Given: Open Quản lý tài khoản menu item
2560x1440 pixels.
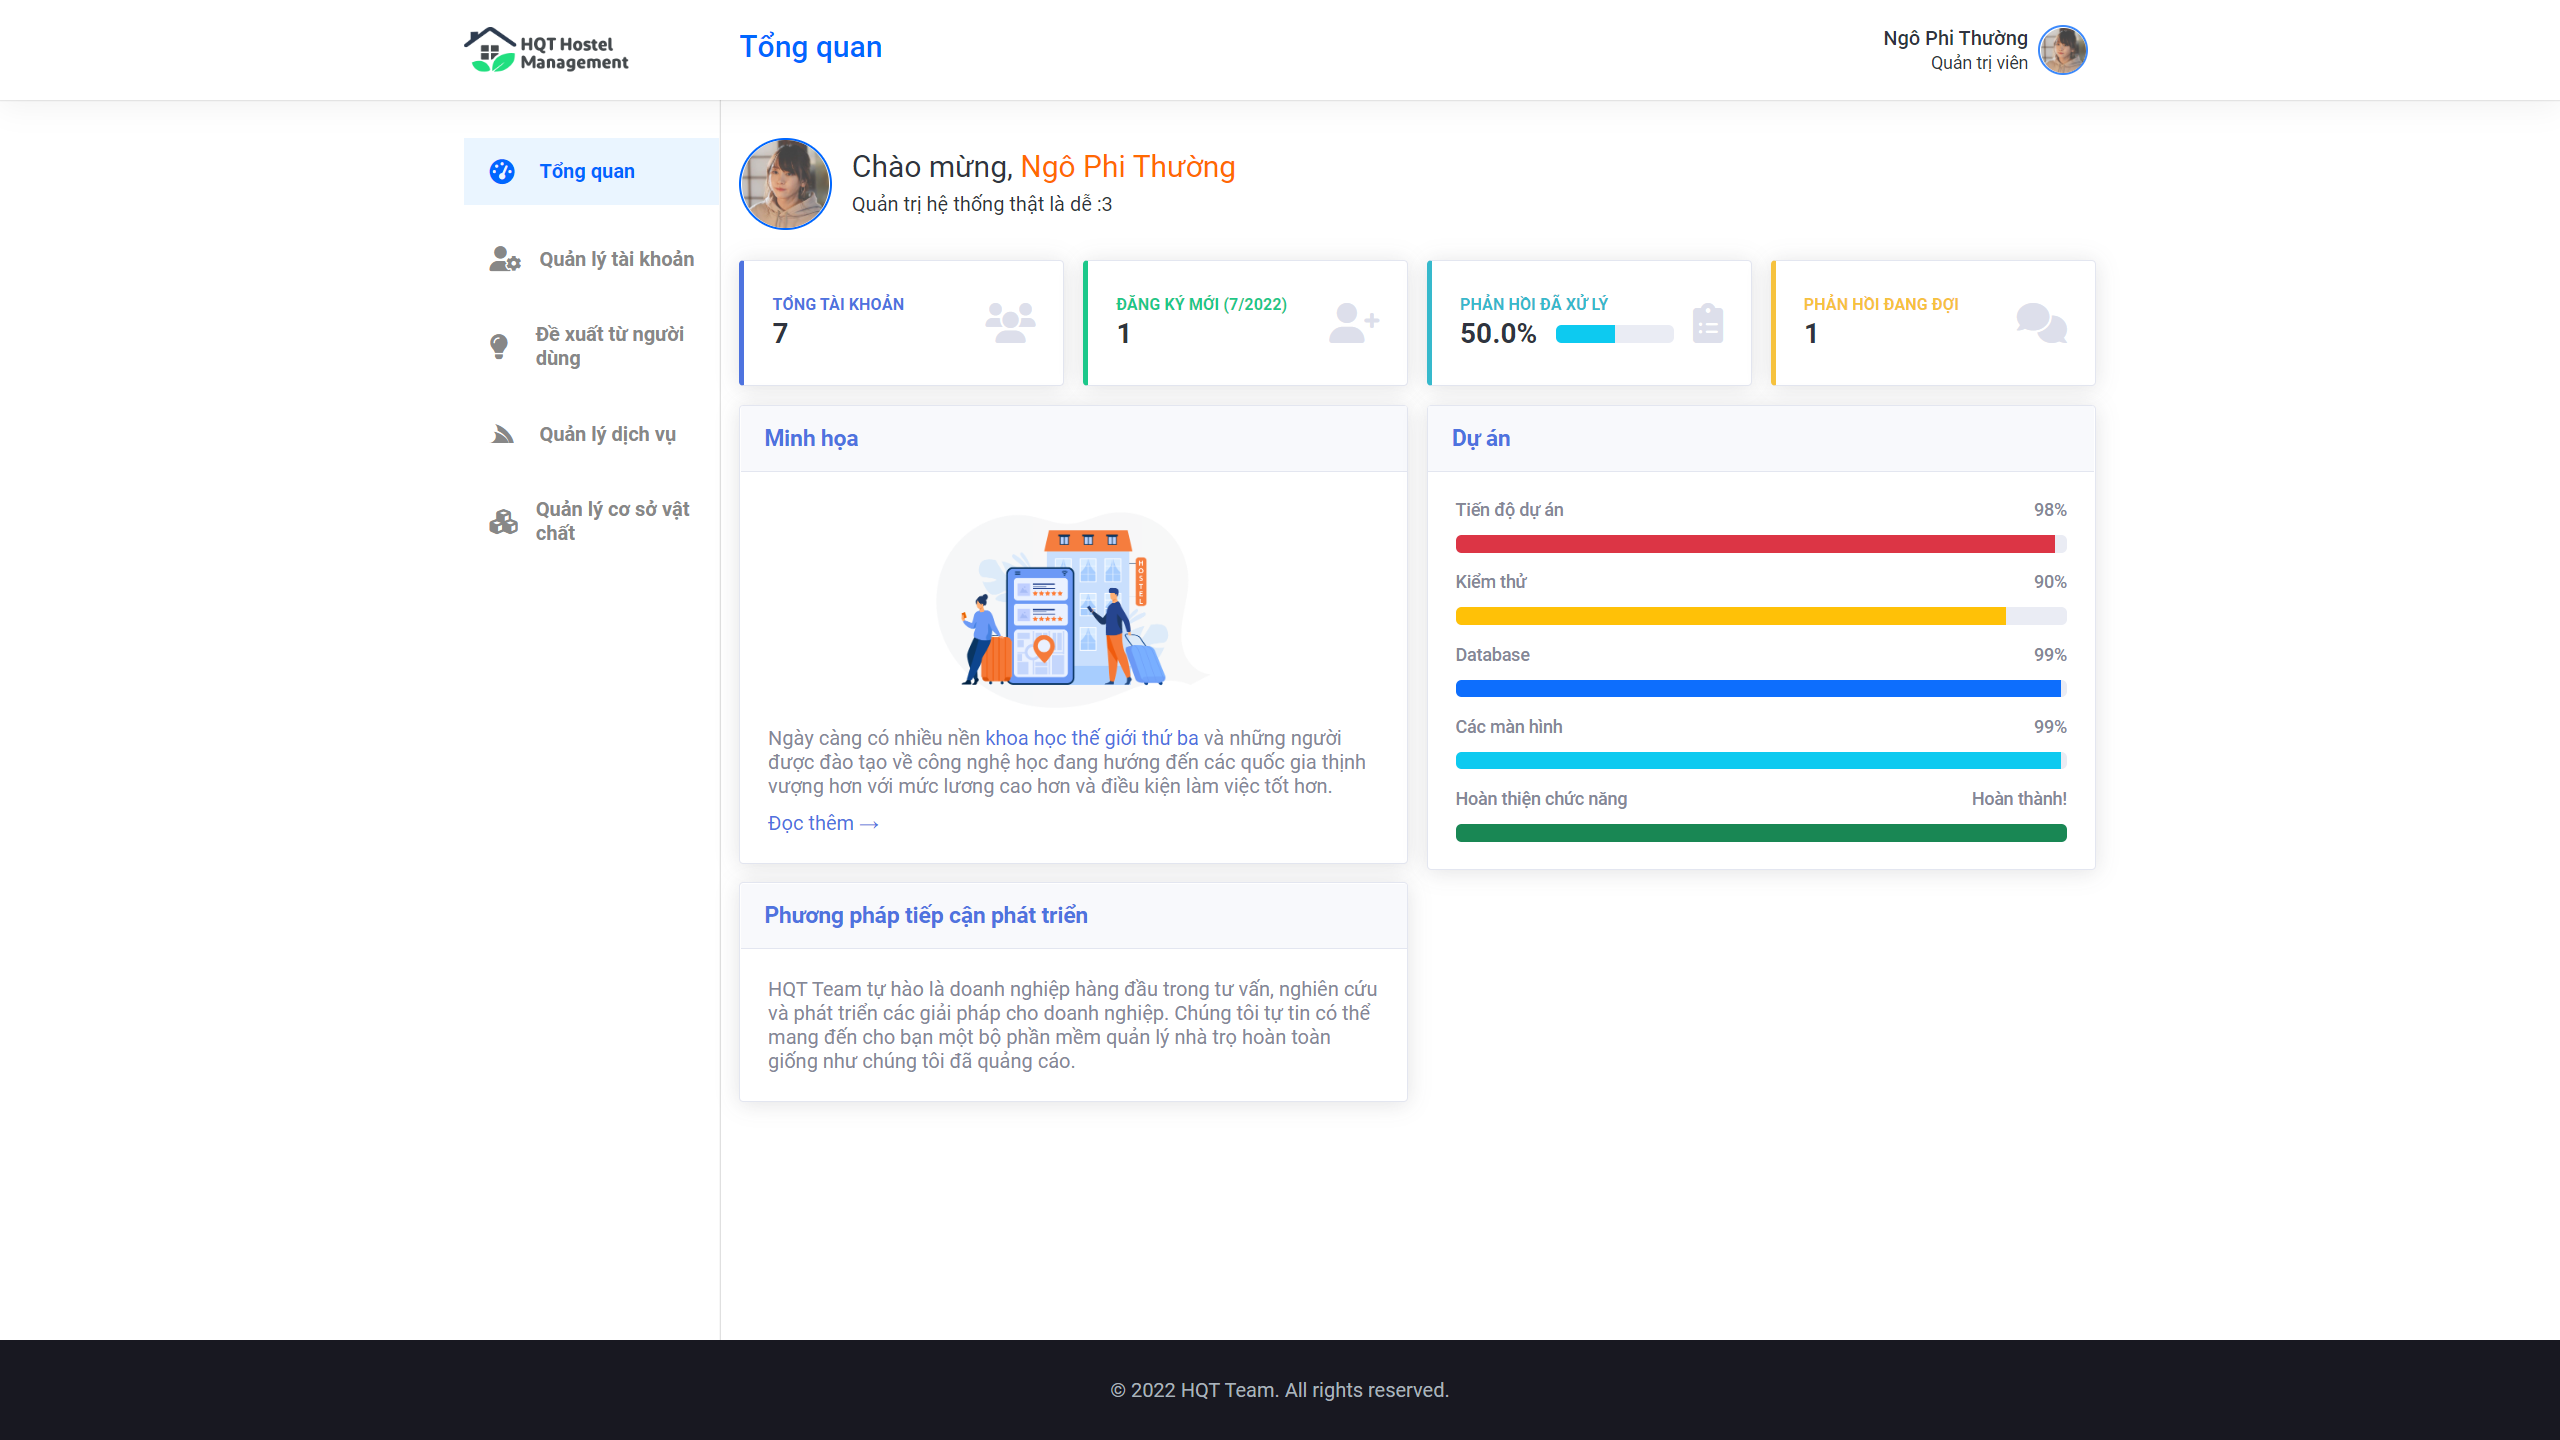Looking at the screenshot, I should (x=616, y=259).
